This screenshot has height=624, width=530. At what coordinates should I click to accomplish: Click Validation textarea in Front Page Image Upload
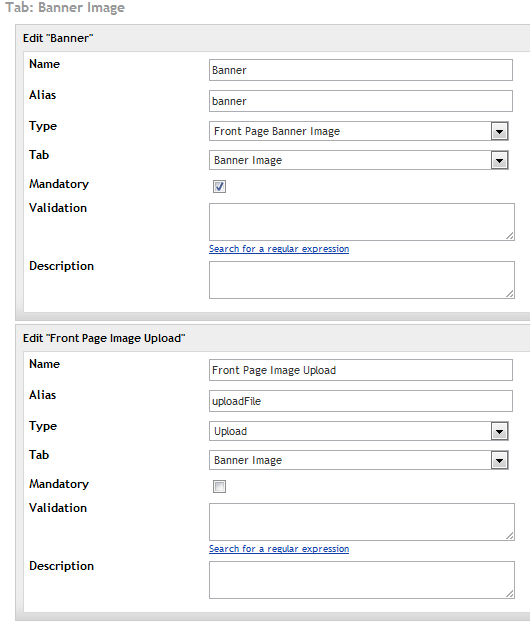pos(362,522)
